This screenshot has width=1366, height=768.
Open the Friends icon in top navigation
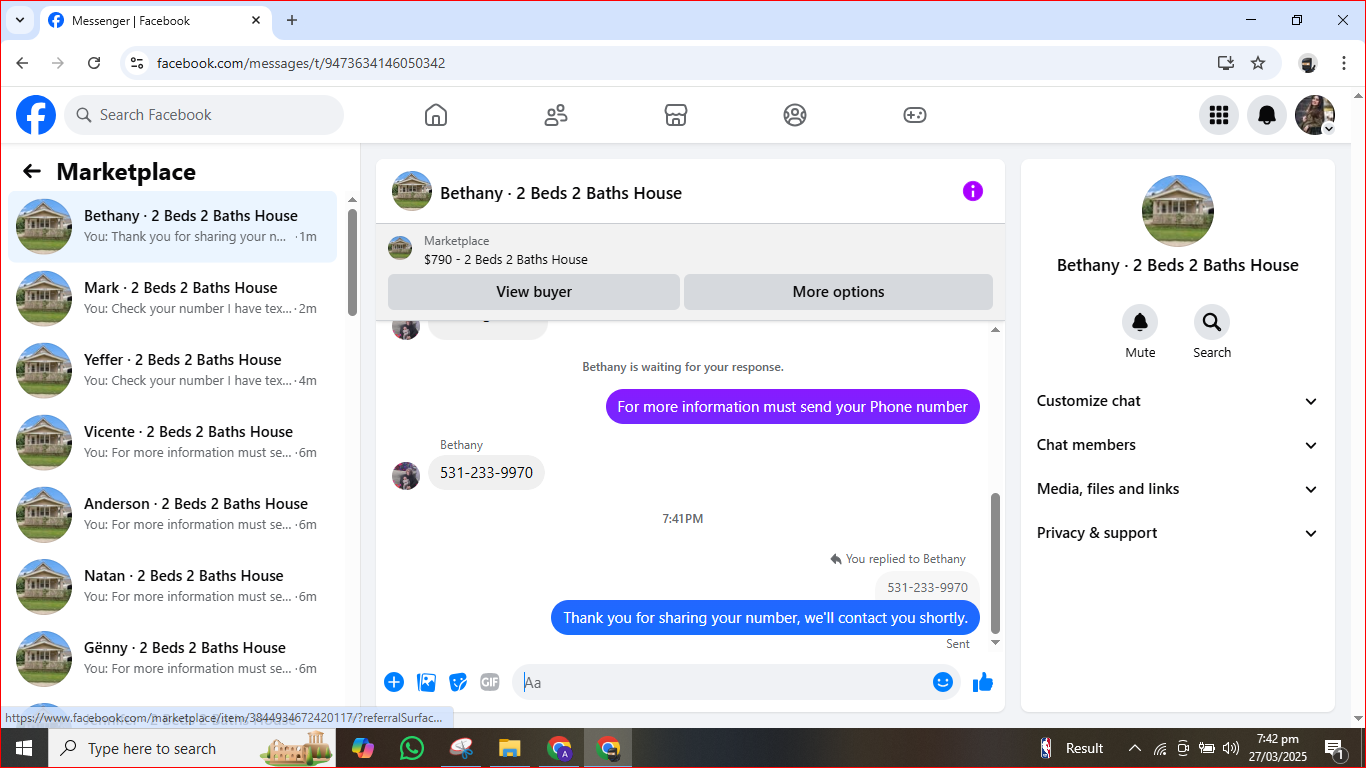pyautogui.click(x=556, y=115)
